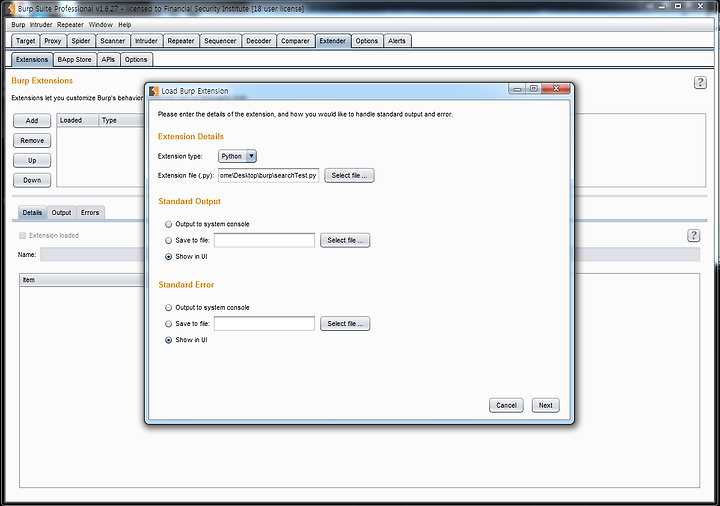Image resolution: width=720 pixels, height=506 pixels.
Task: Open the Extension type Python dropdown
Action: pyautogui.click(x=237, y=156)
